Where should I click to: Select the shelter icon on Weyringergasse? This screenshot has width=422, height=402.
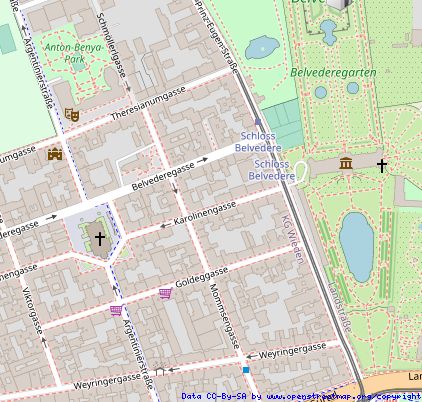160,370
